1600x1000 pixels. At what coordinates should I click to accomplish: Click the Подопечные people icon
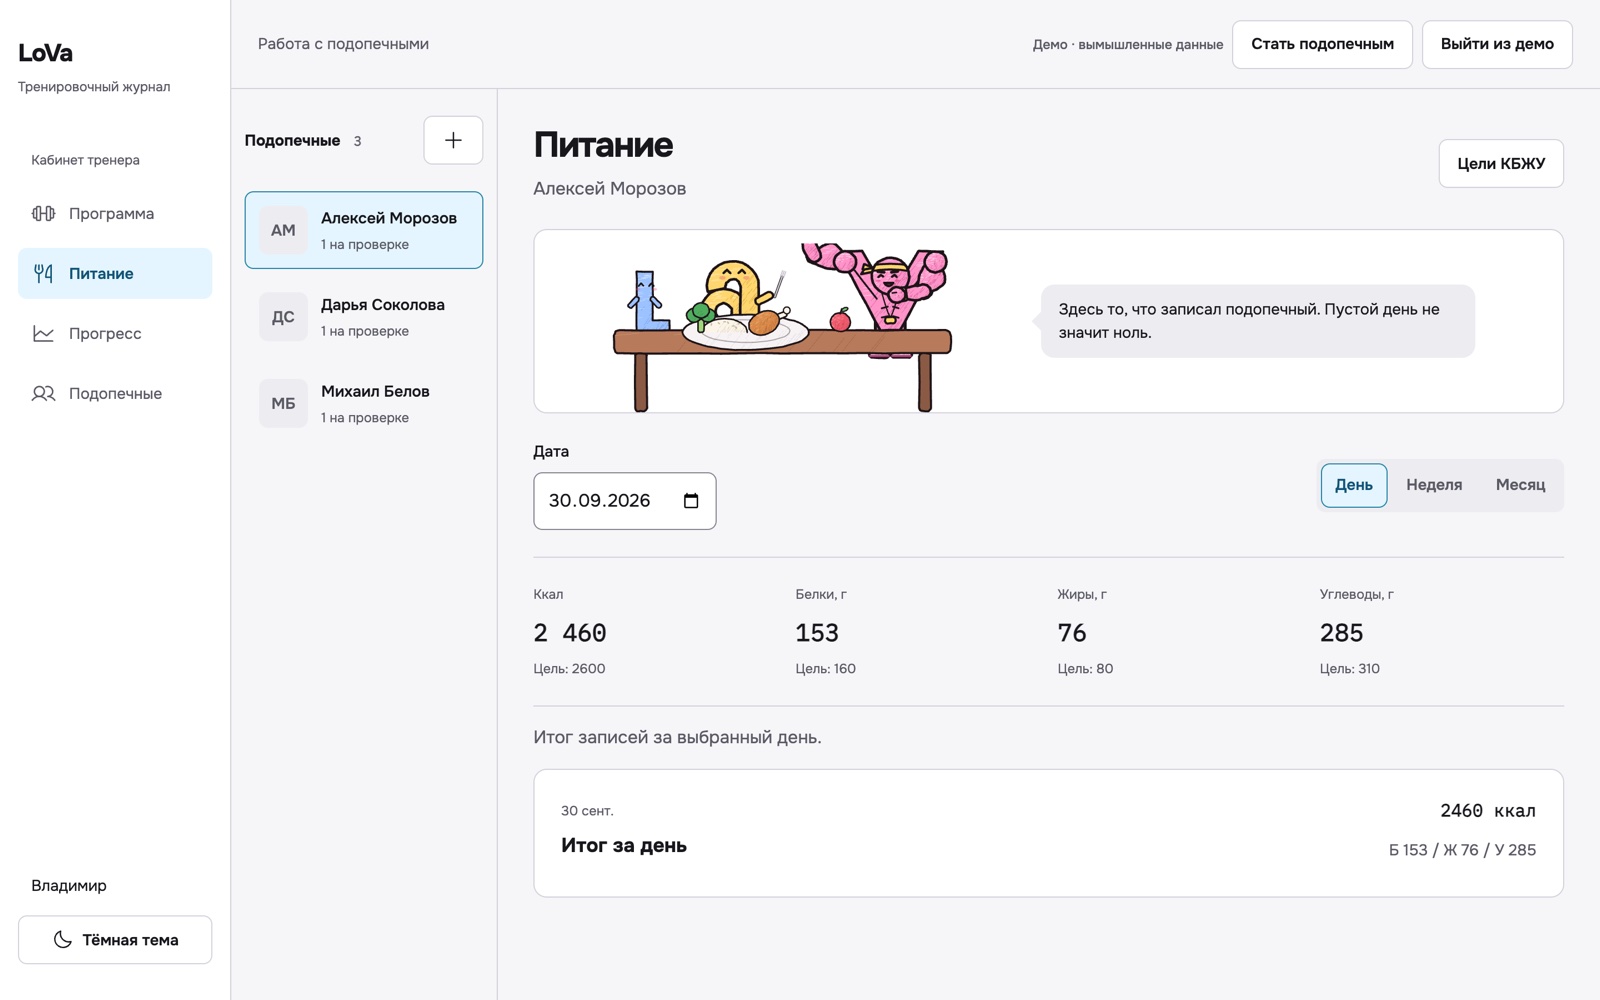43,393
